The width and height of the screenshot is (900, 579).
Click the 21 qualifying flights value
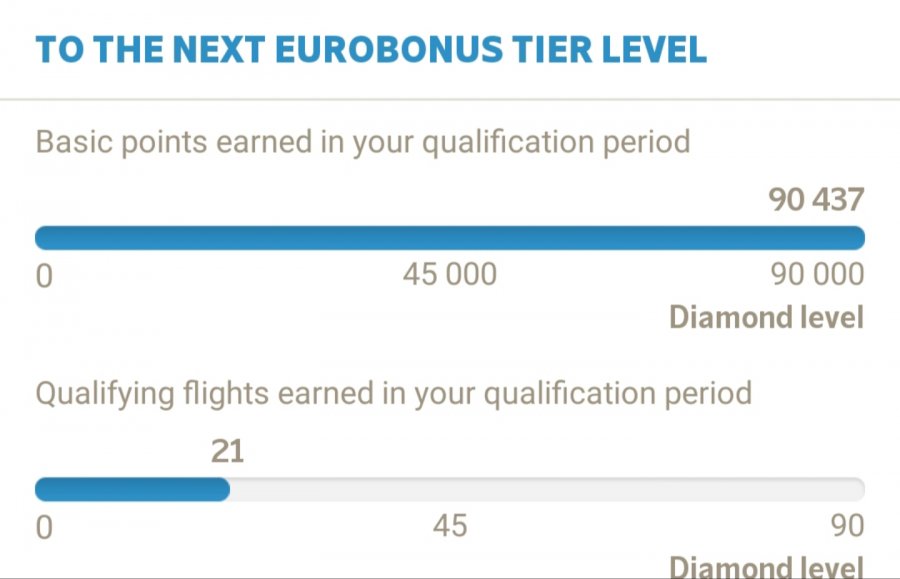click(x=227, y=452)
